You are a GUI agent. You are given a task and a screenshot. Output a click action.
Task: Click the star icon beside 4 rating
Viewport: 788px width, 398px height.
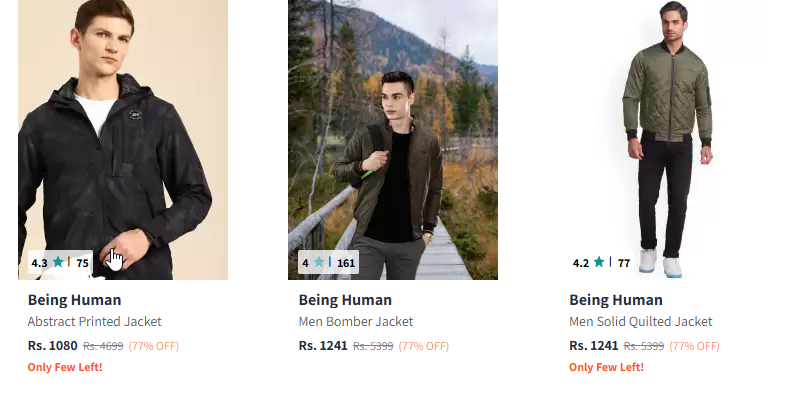(x=319, y=262)
